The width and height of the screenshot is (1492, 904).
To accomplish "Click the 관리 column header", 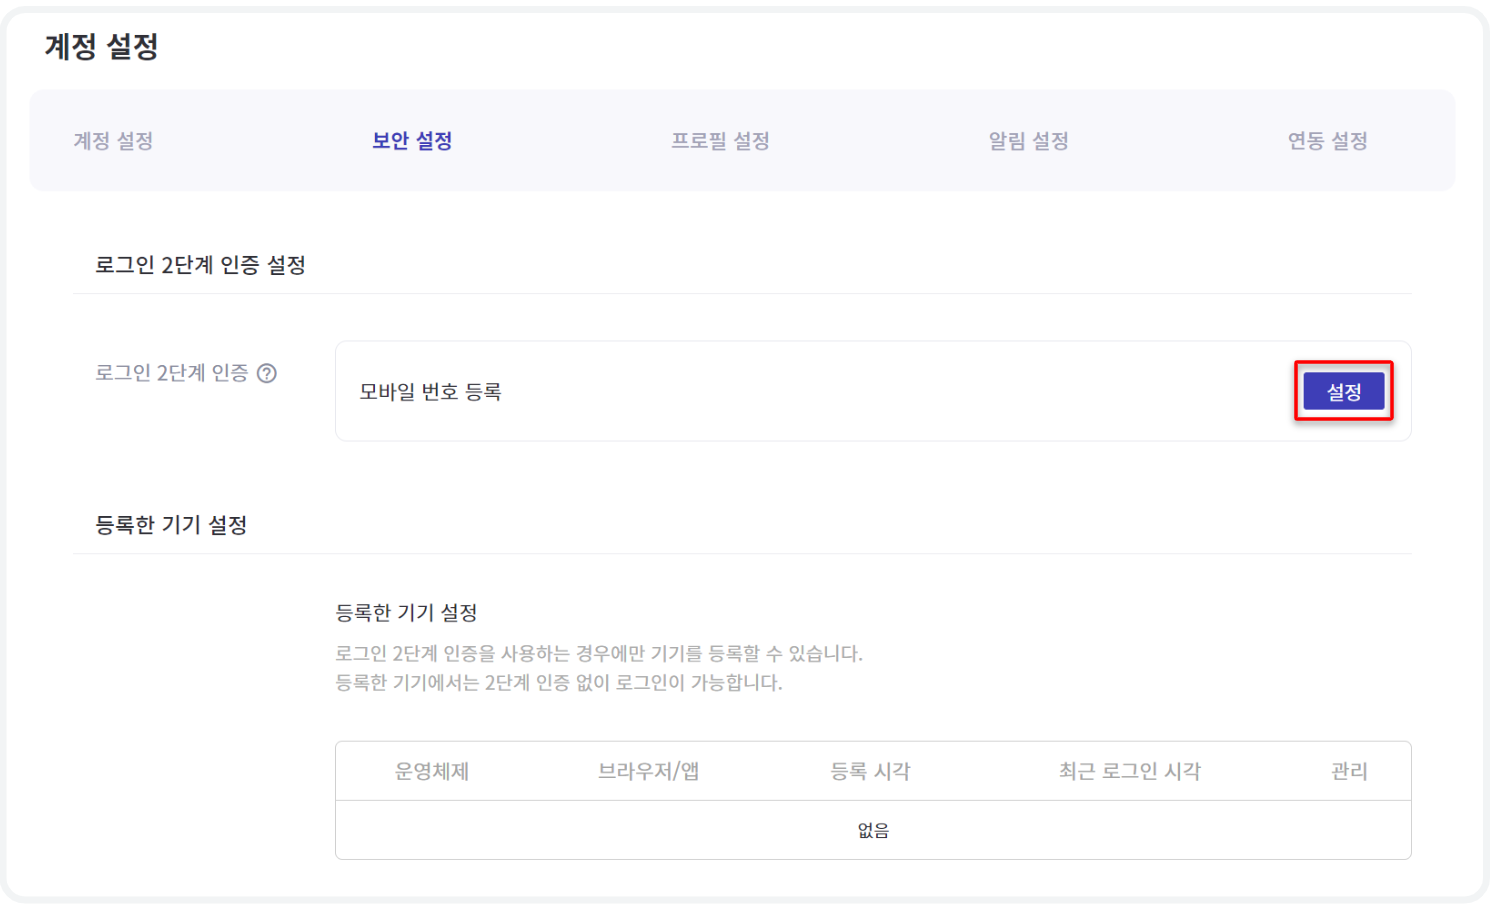I will tap(1349, 771).
